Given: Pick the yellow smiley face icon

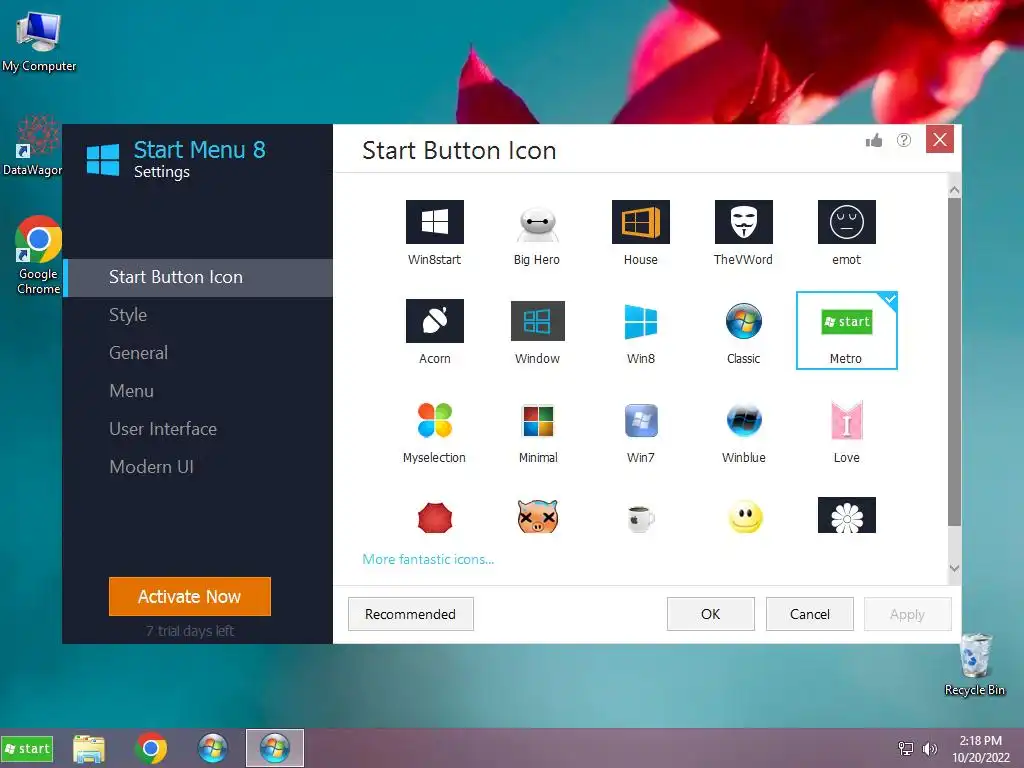Looking at the screenshot, I should point(744,517).
